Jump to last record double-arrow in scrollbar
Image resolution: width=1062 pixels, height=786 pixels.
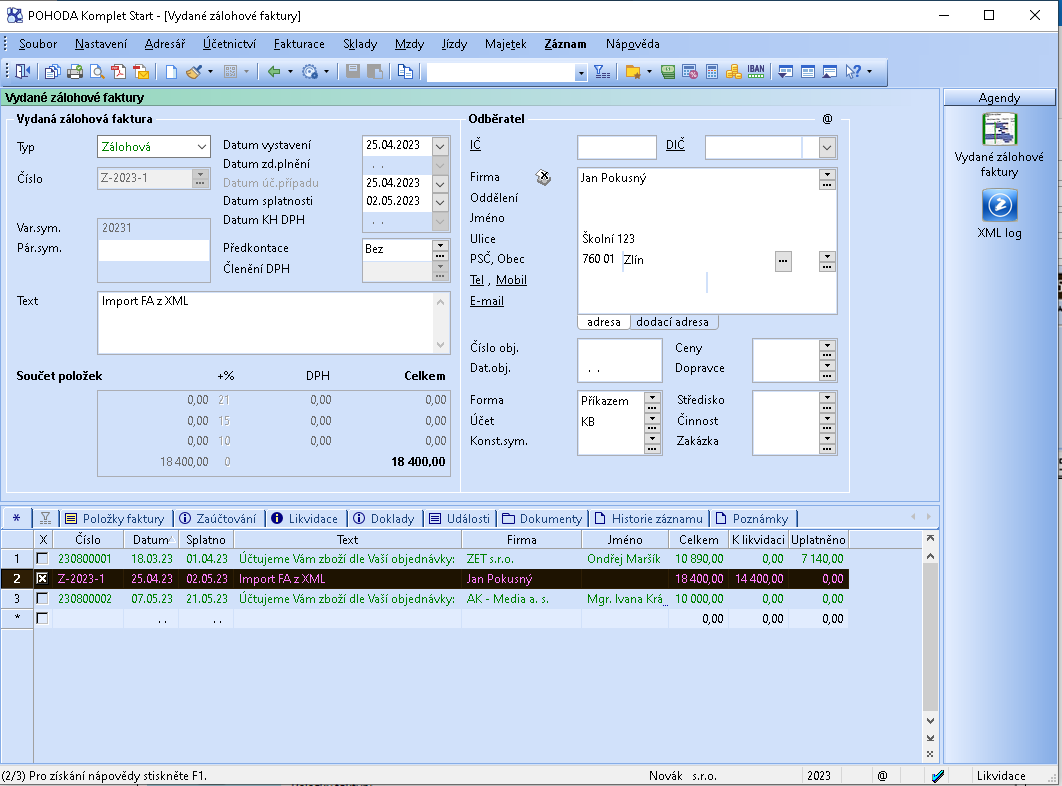(x=931, y=738)
